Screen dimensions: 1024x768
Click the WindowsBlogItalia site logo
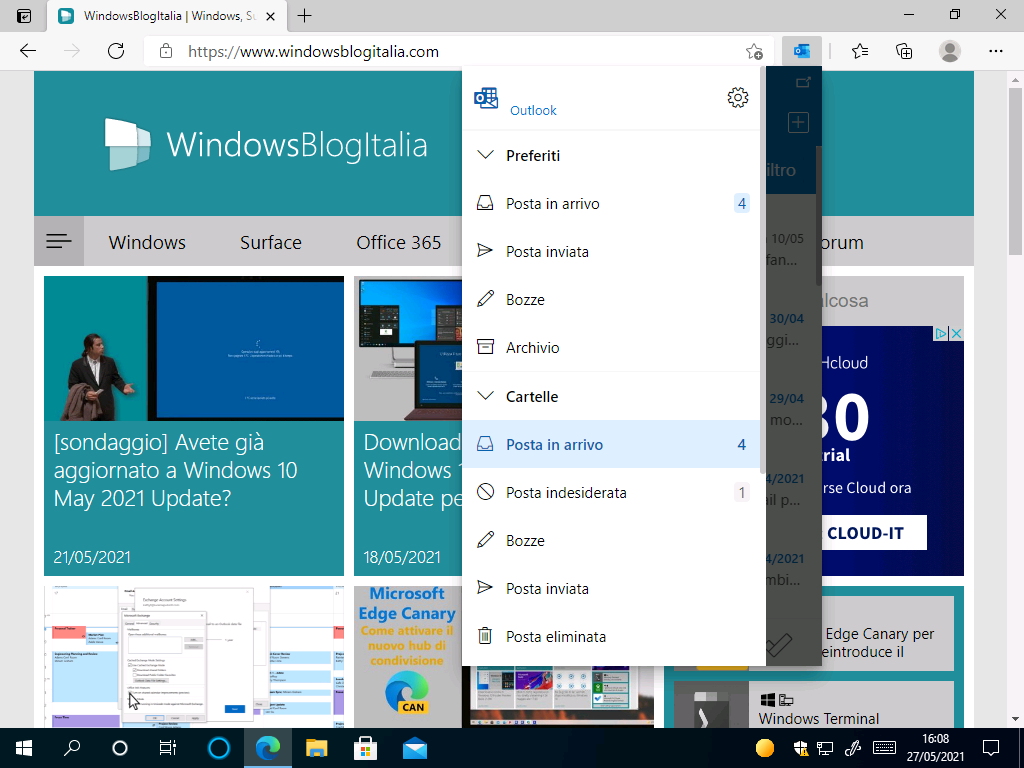point(266,144)
